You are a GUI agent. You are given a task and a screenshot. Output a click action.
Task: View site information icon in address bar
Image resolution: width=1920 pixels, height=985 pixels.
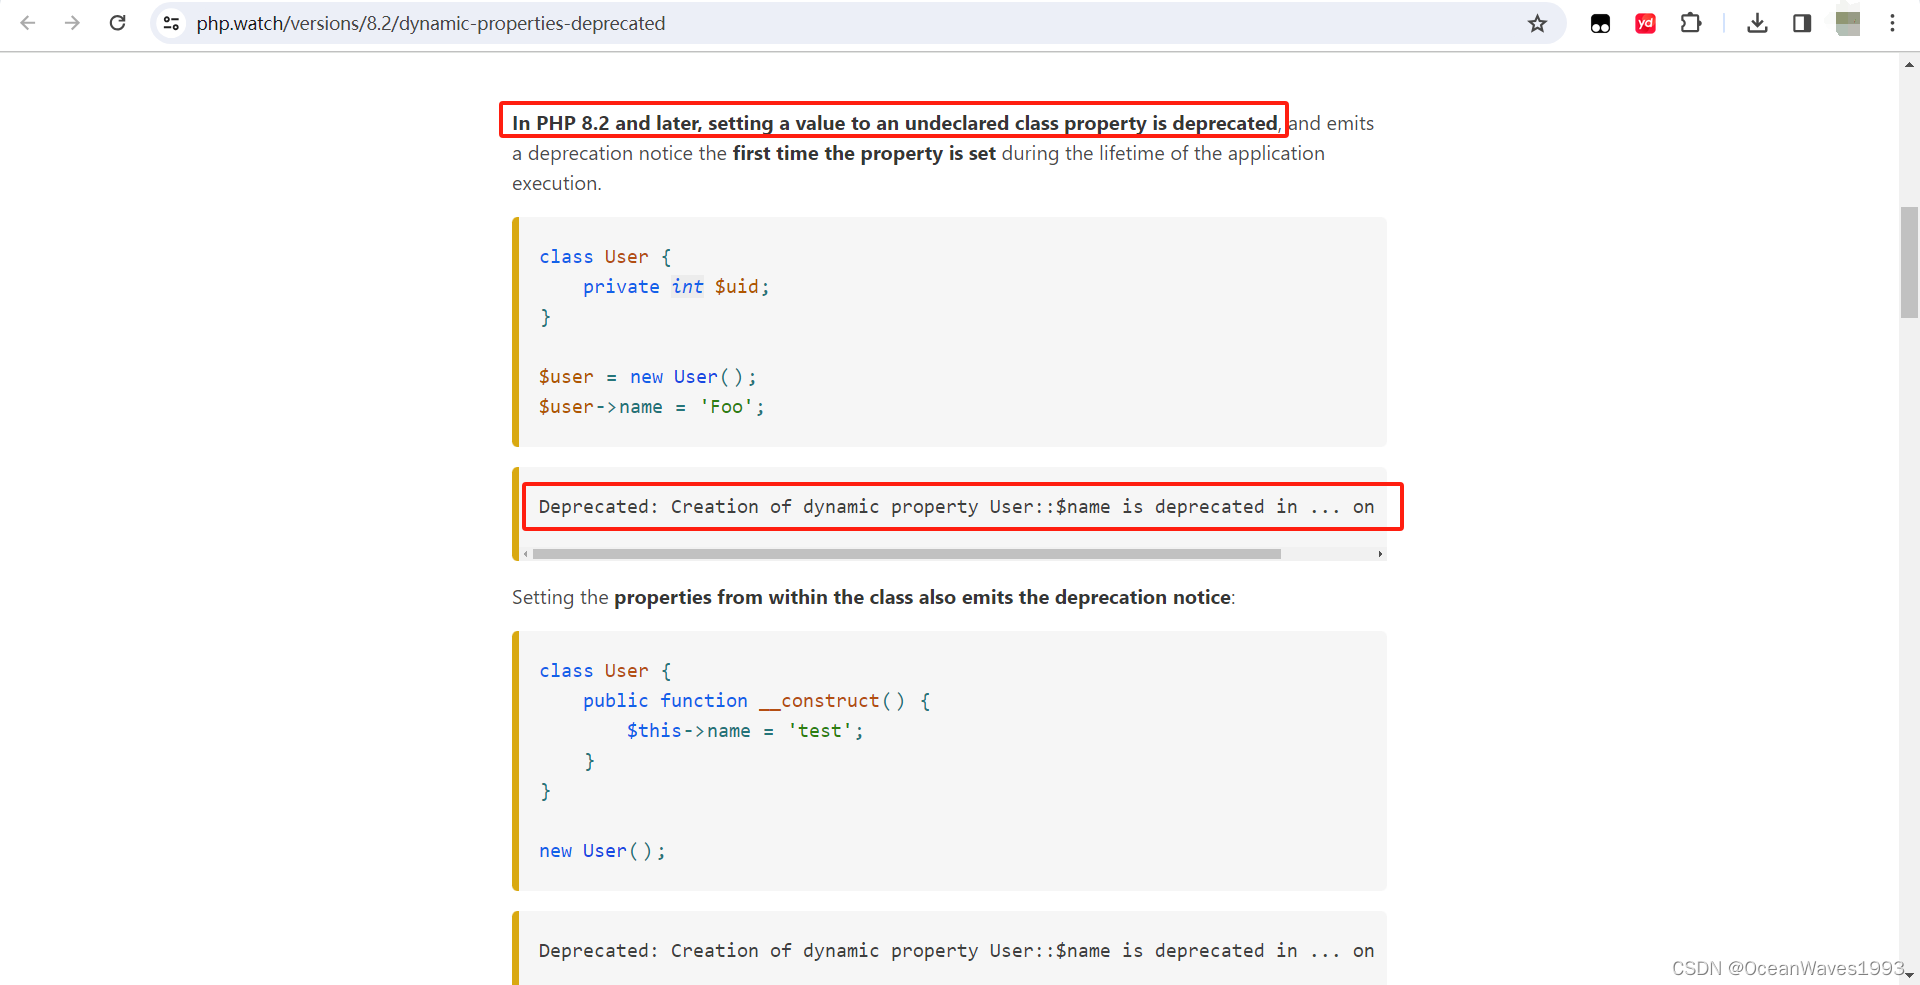pyautogui.click(x=172, y=23)
